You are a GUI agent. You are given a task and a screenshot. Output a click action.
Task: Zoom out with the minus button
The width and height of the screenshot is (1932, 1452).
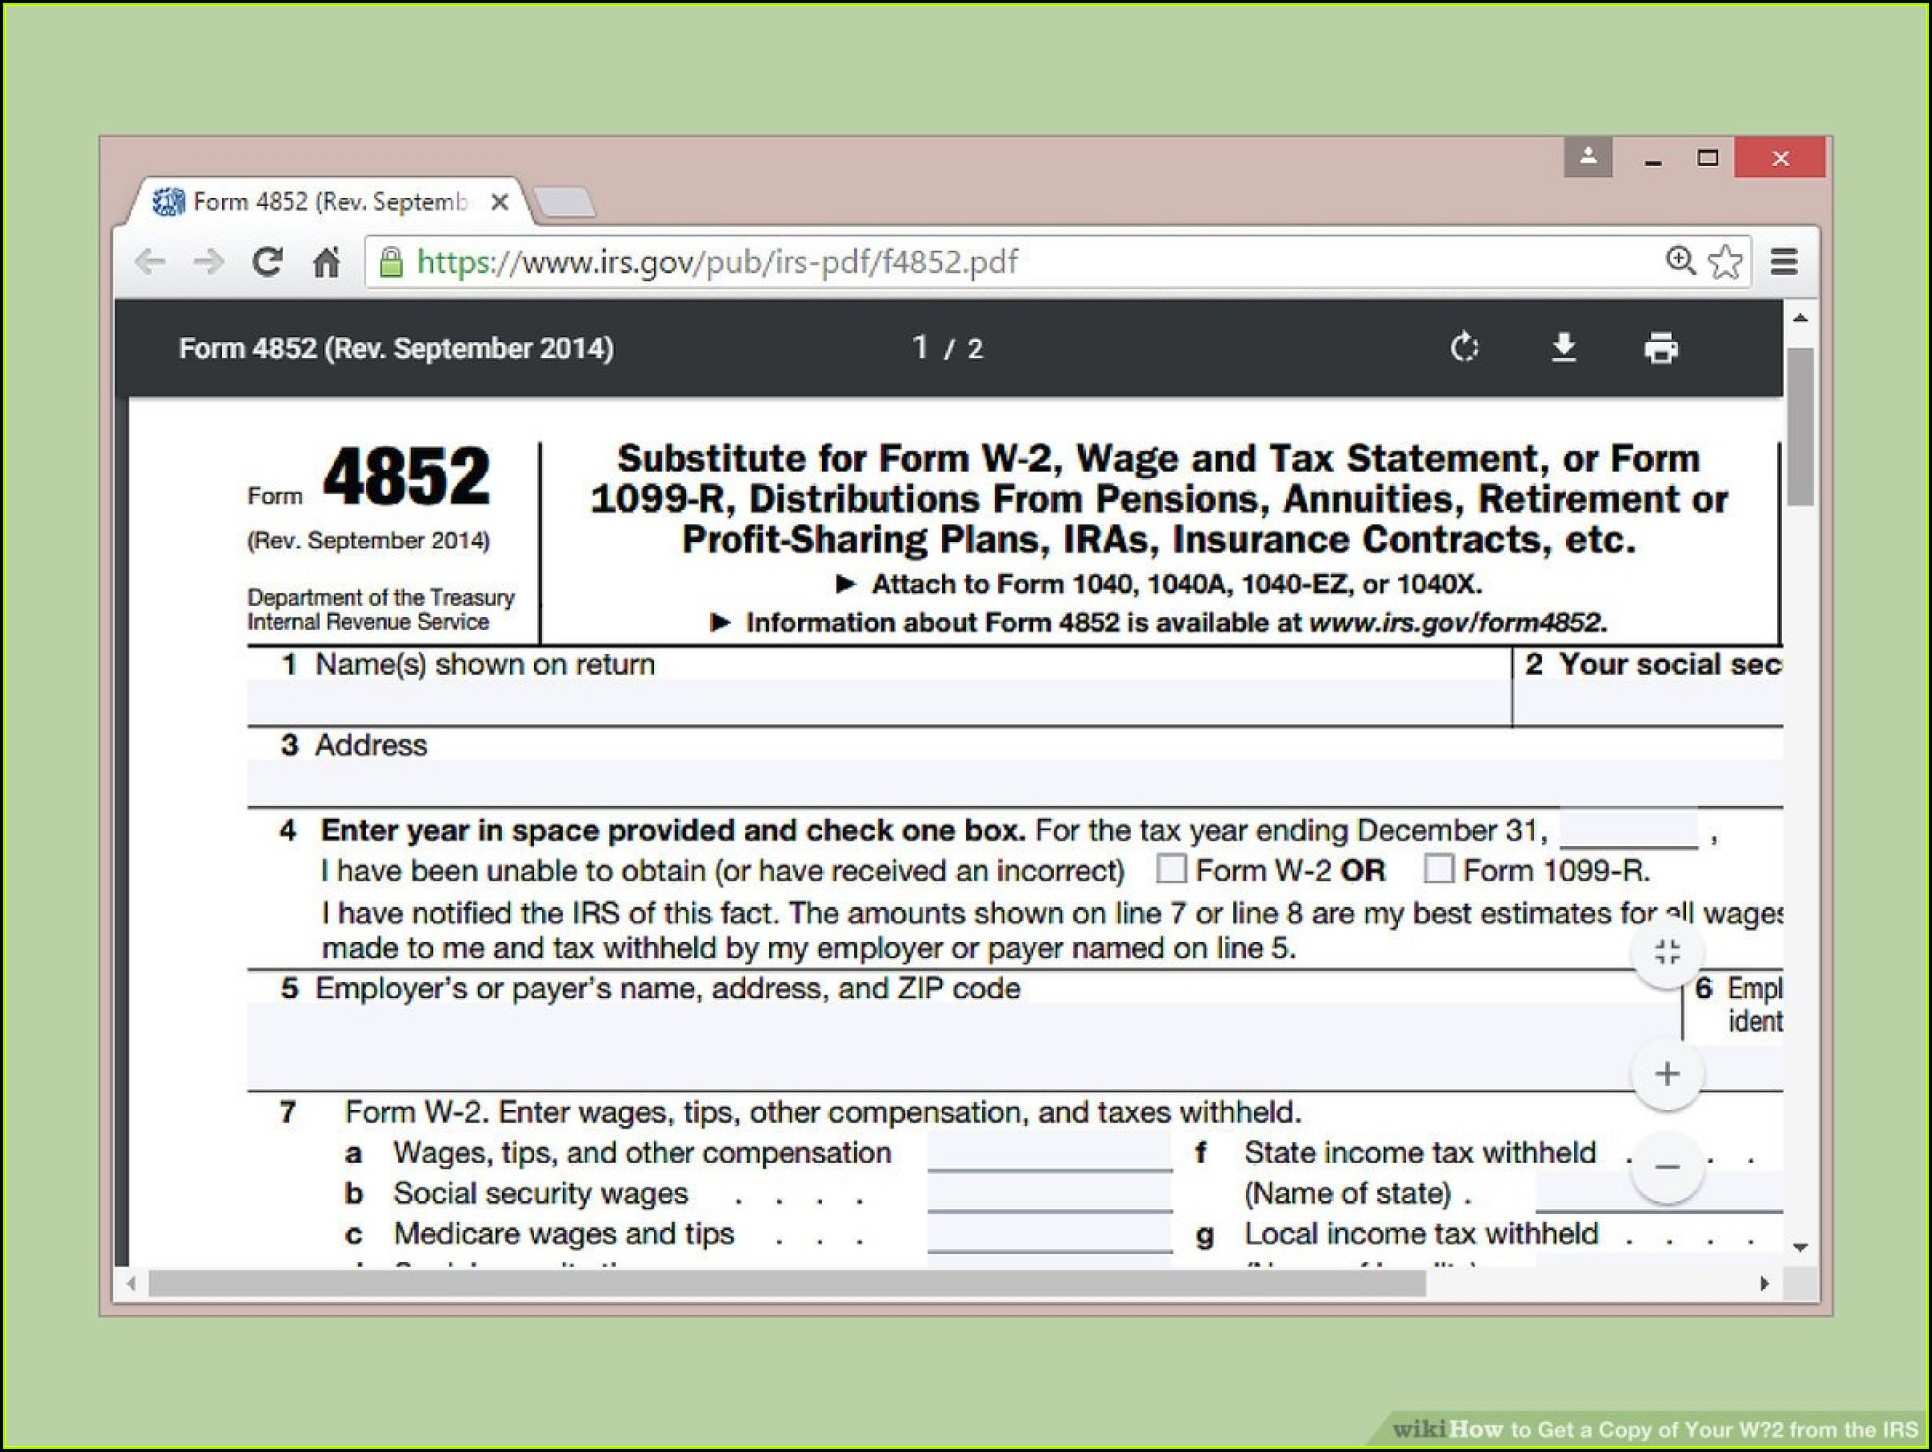point(1667,1166)
